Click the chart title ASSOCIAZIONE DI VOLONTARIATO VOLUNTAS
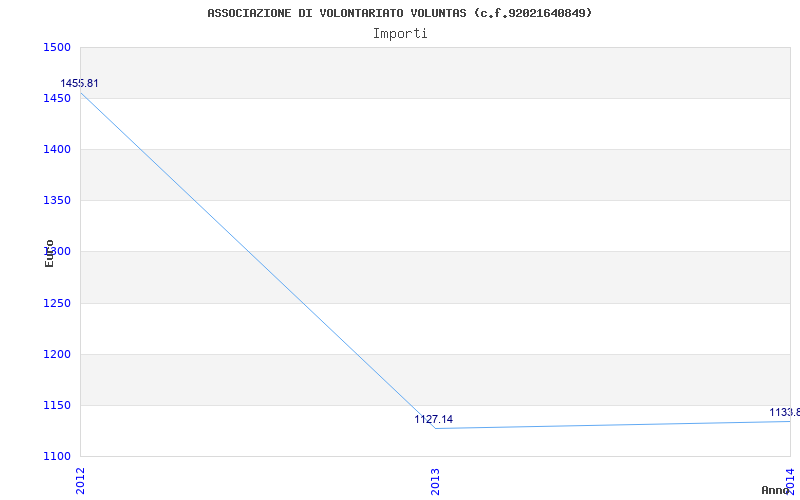 point(399,13)
